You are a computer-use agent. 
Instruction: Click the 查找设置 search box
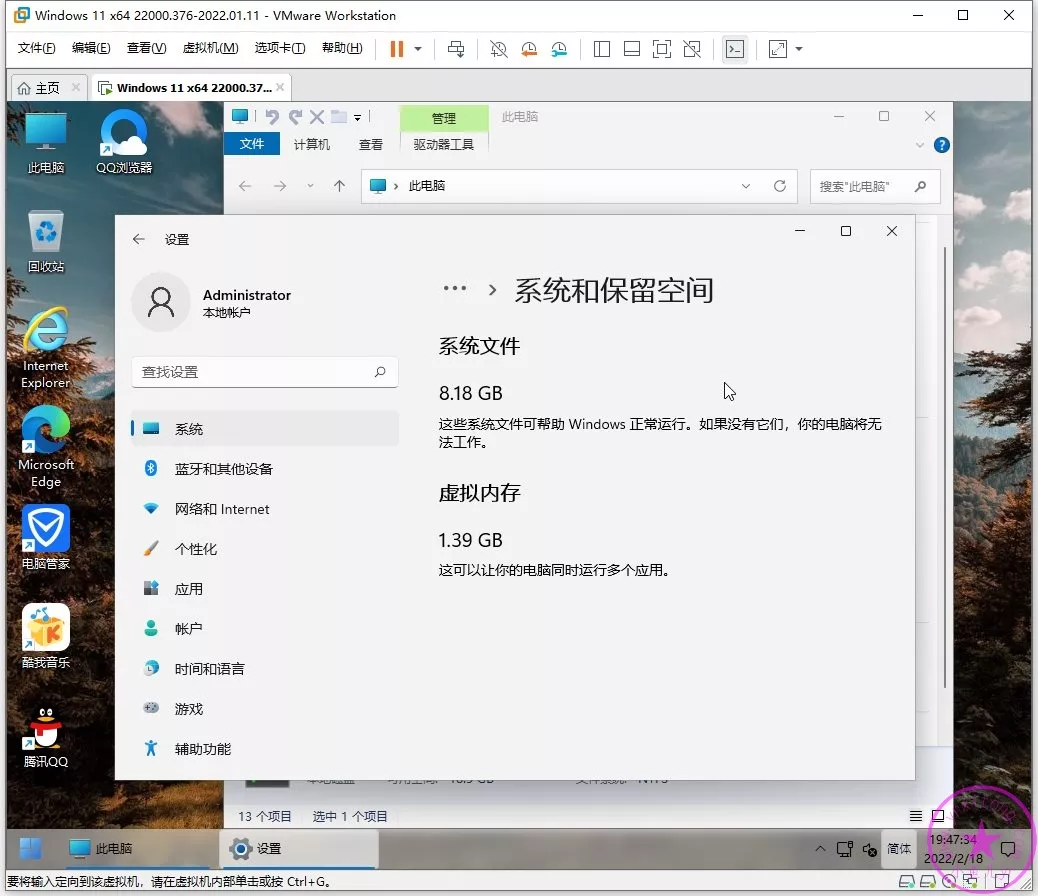pyautogui.click(x=255, y=372)
